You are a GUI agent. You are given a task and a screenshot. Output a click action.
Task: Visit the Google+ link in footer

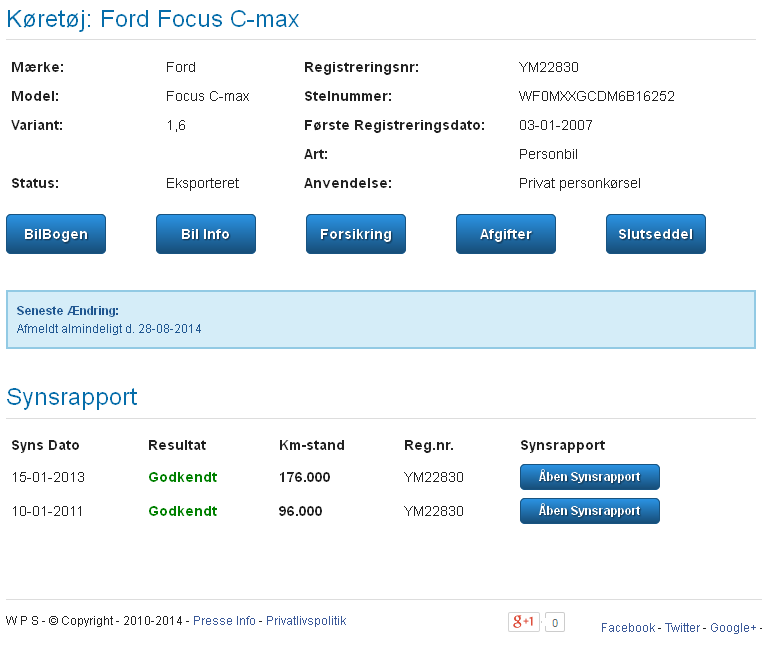click(x=733, y=628)
